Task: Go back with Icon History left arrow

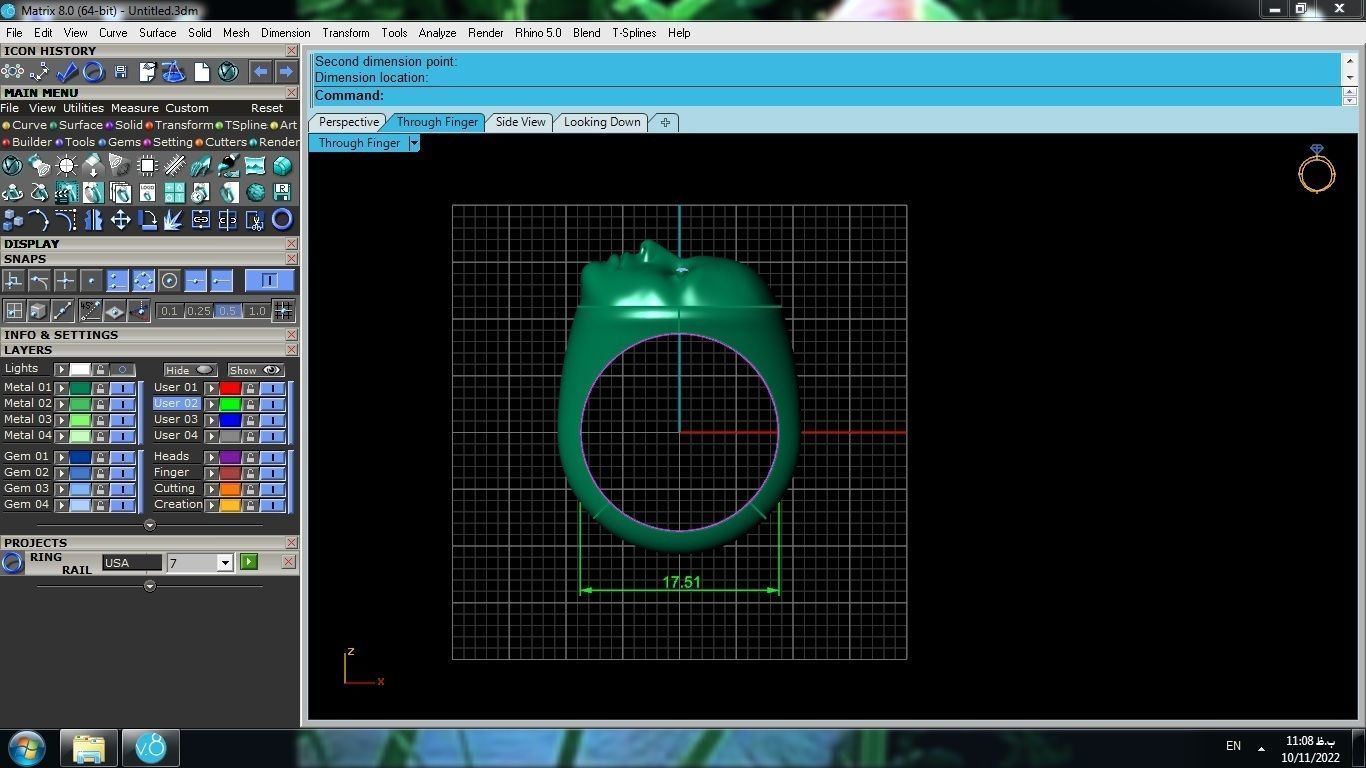Action: pyautogui.click(x=260, y=72)
